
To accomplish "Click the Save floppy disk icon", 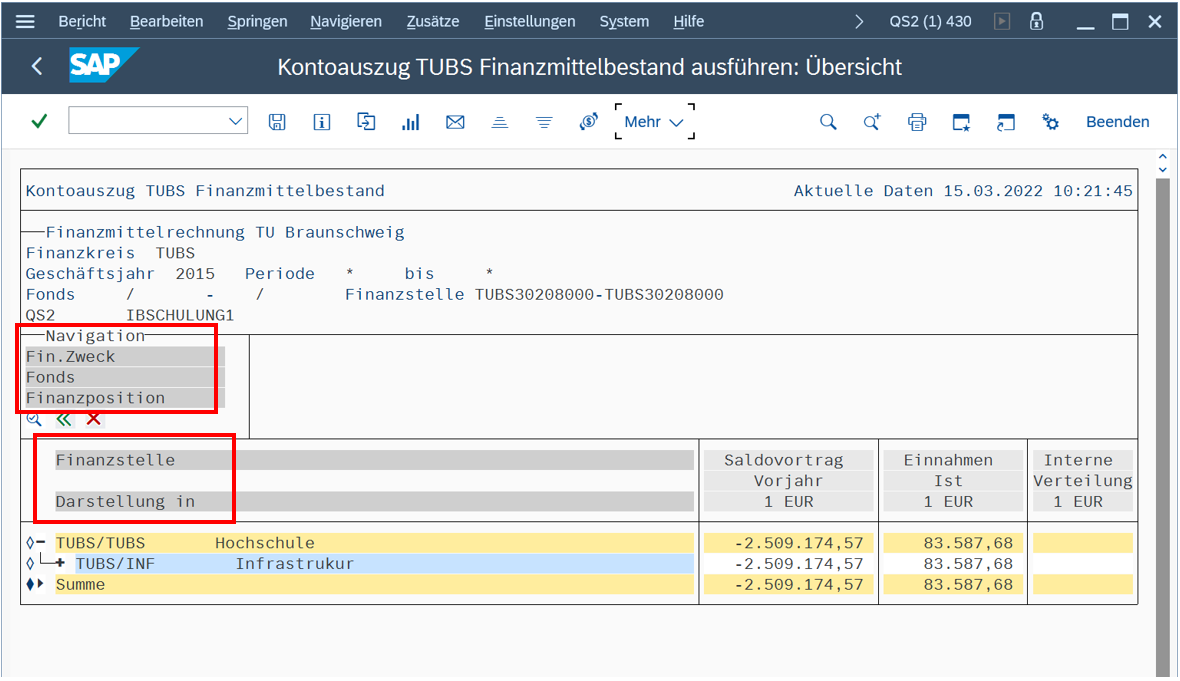I will pos(277,122).
